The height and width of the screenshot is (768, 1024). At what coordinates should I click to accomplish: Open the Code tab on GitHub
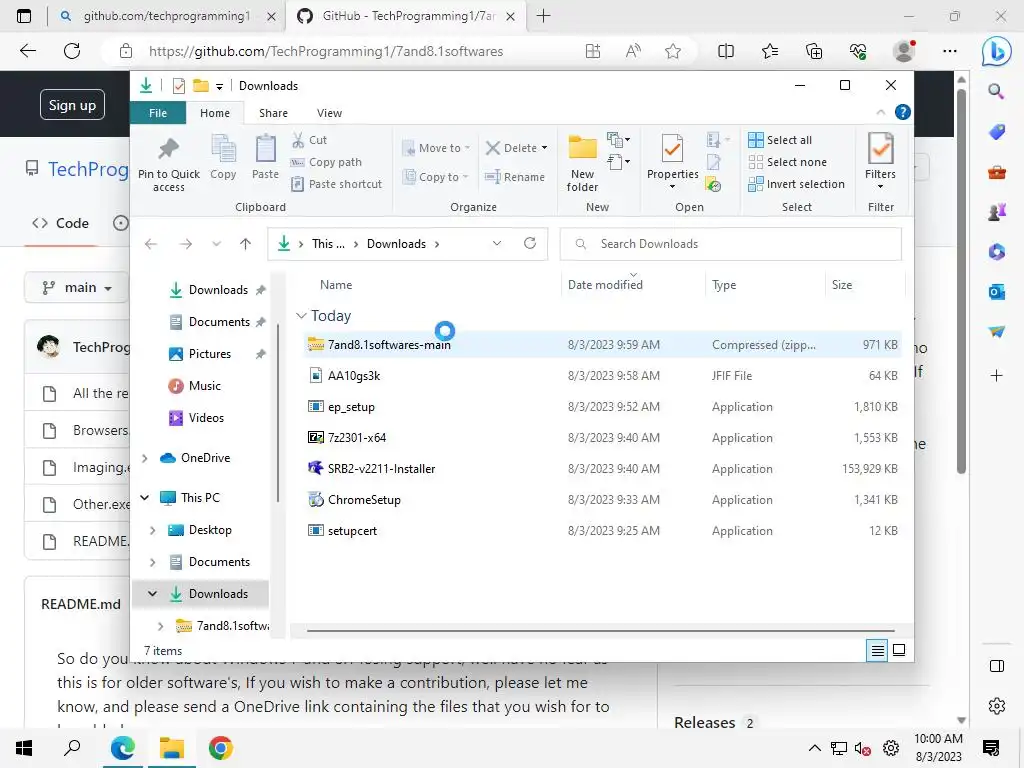(61, 223)
